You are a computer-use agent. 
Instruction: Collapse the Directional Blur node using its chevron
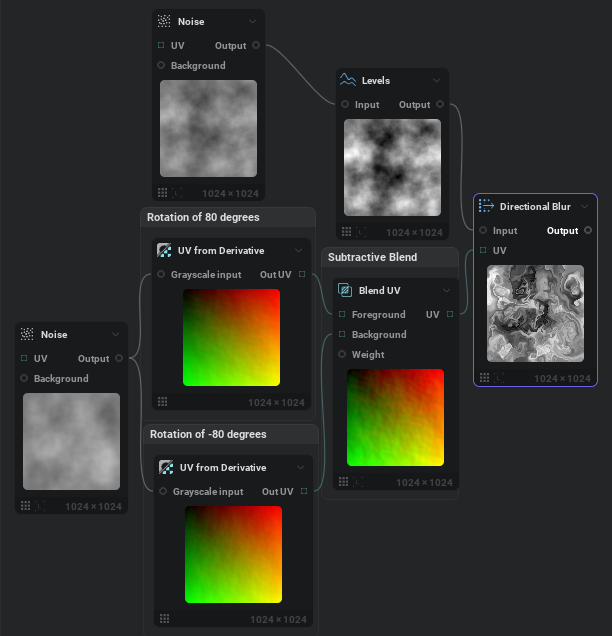point(585,206)
